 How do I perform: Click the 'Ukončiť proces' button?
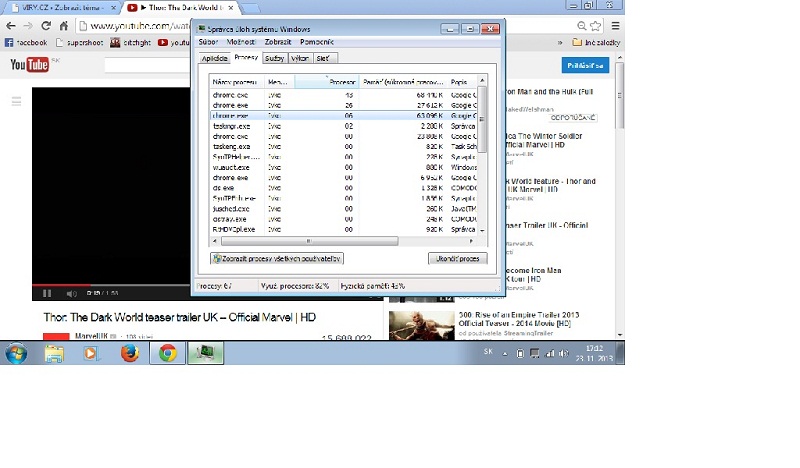[x=458, y=259]
